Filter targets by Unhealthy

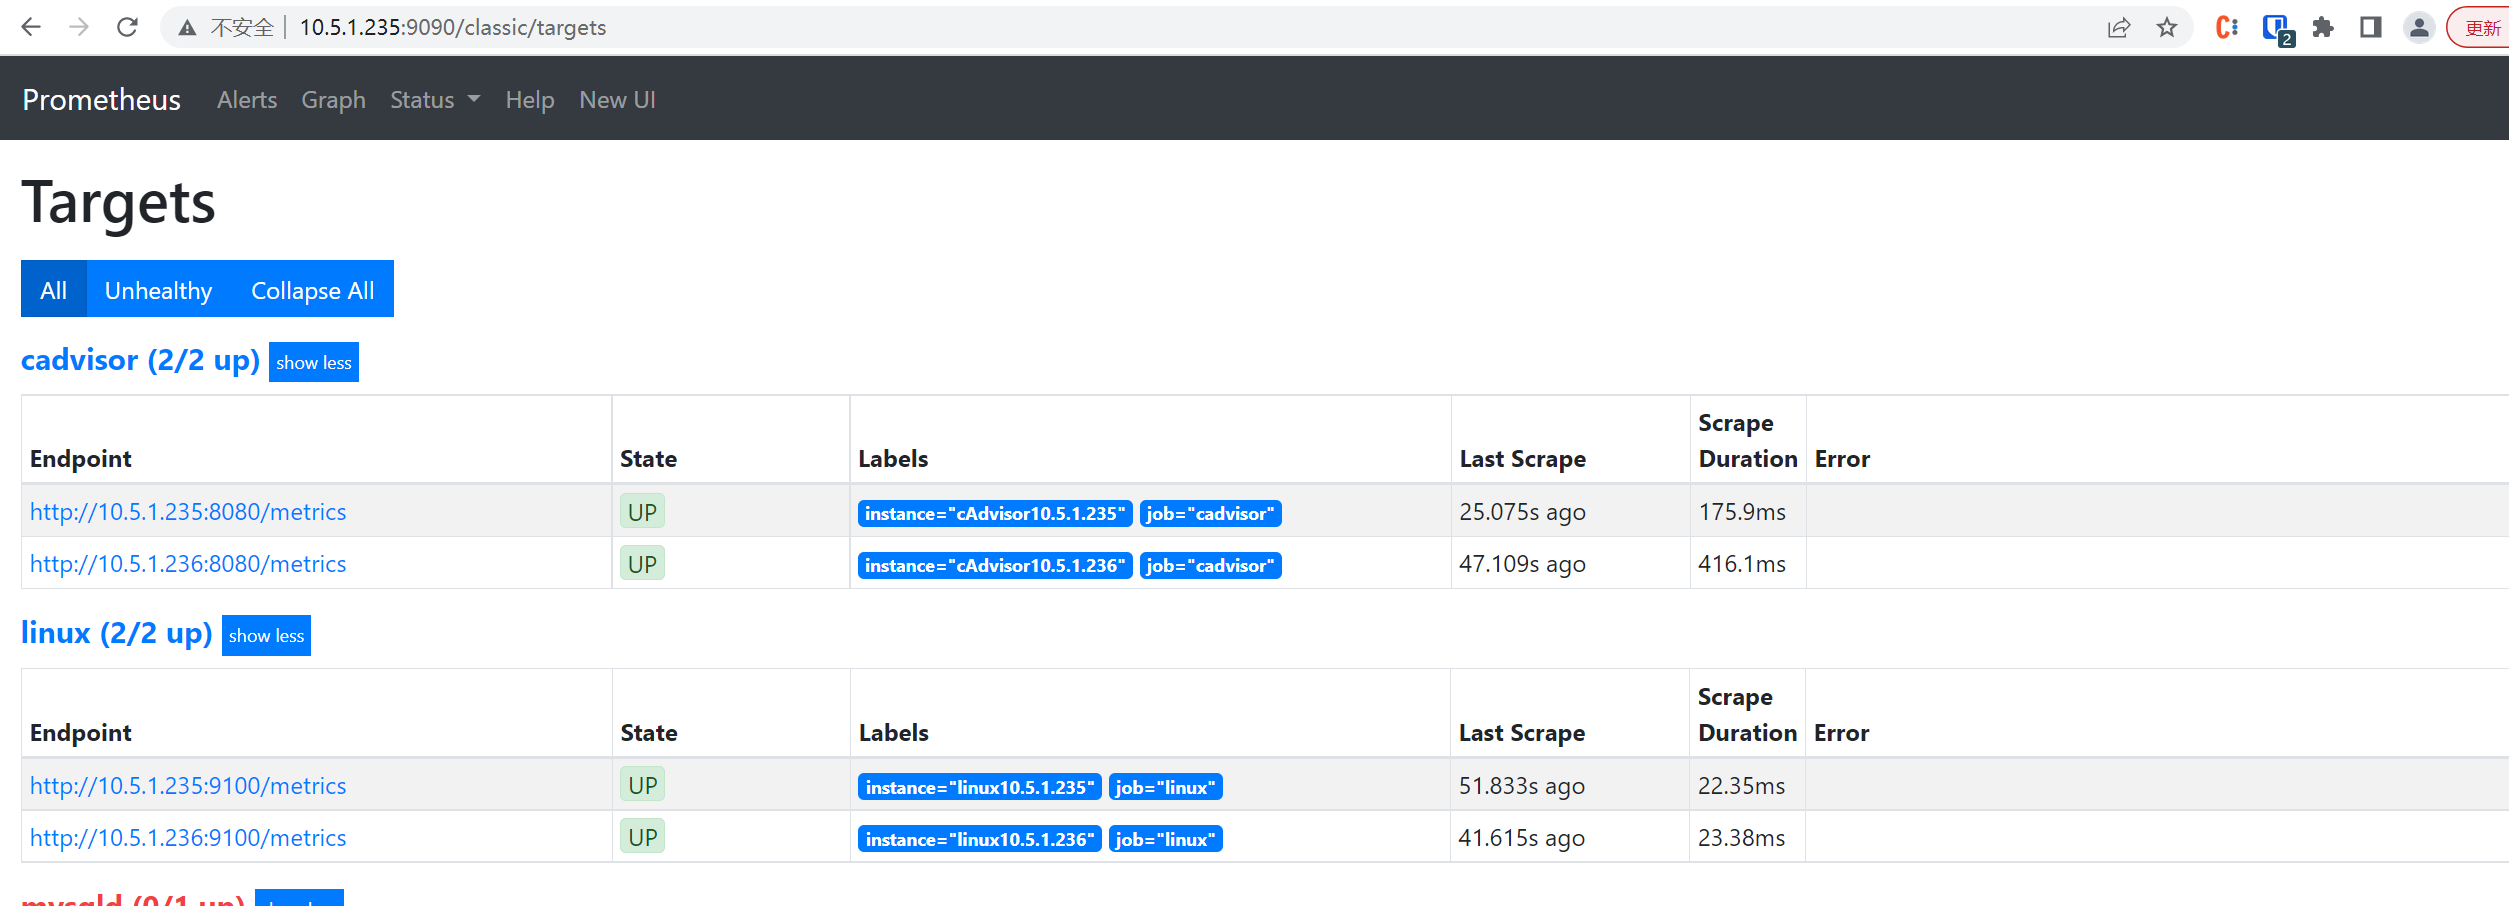point(158,290)
